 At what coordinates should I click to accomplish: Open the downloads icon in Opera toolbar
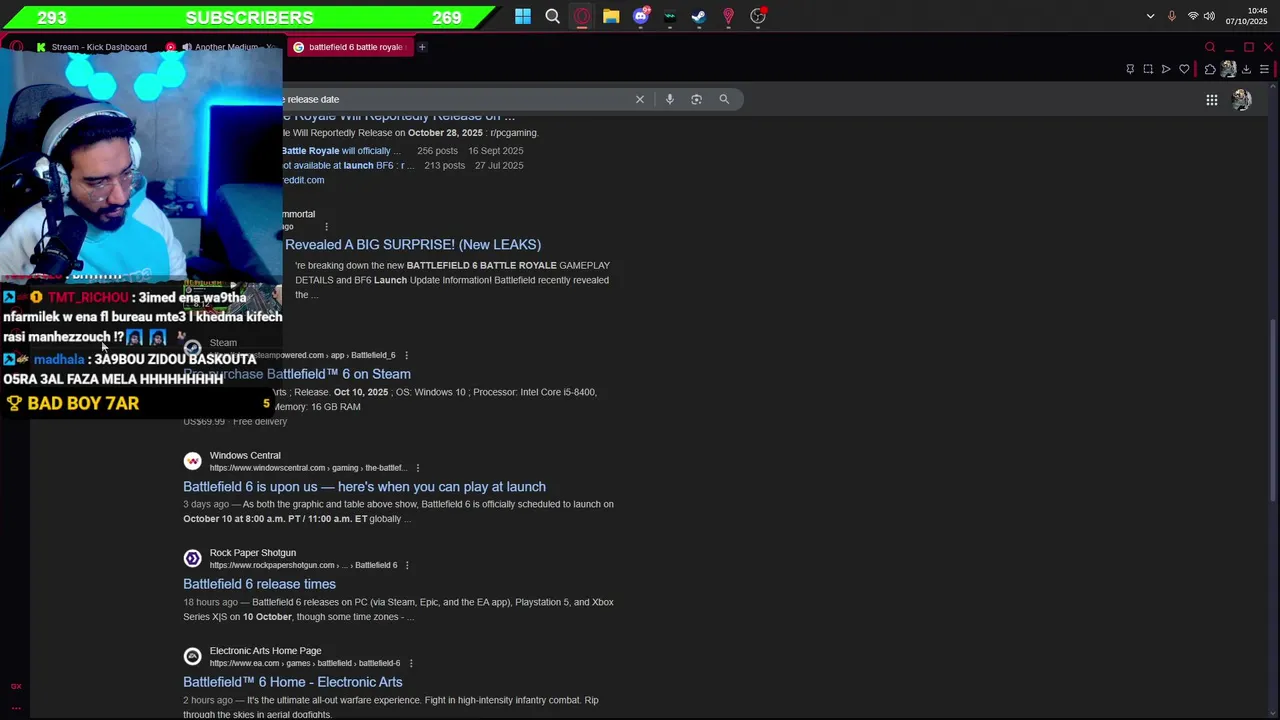pyautogui.click(x=1246, y=69)
